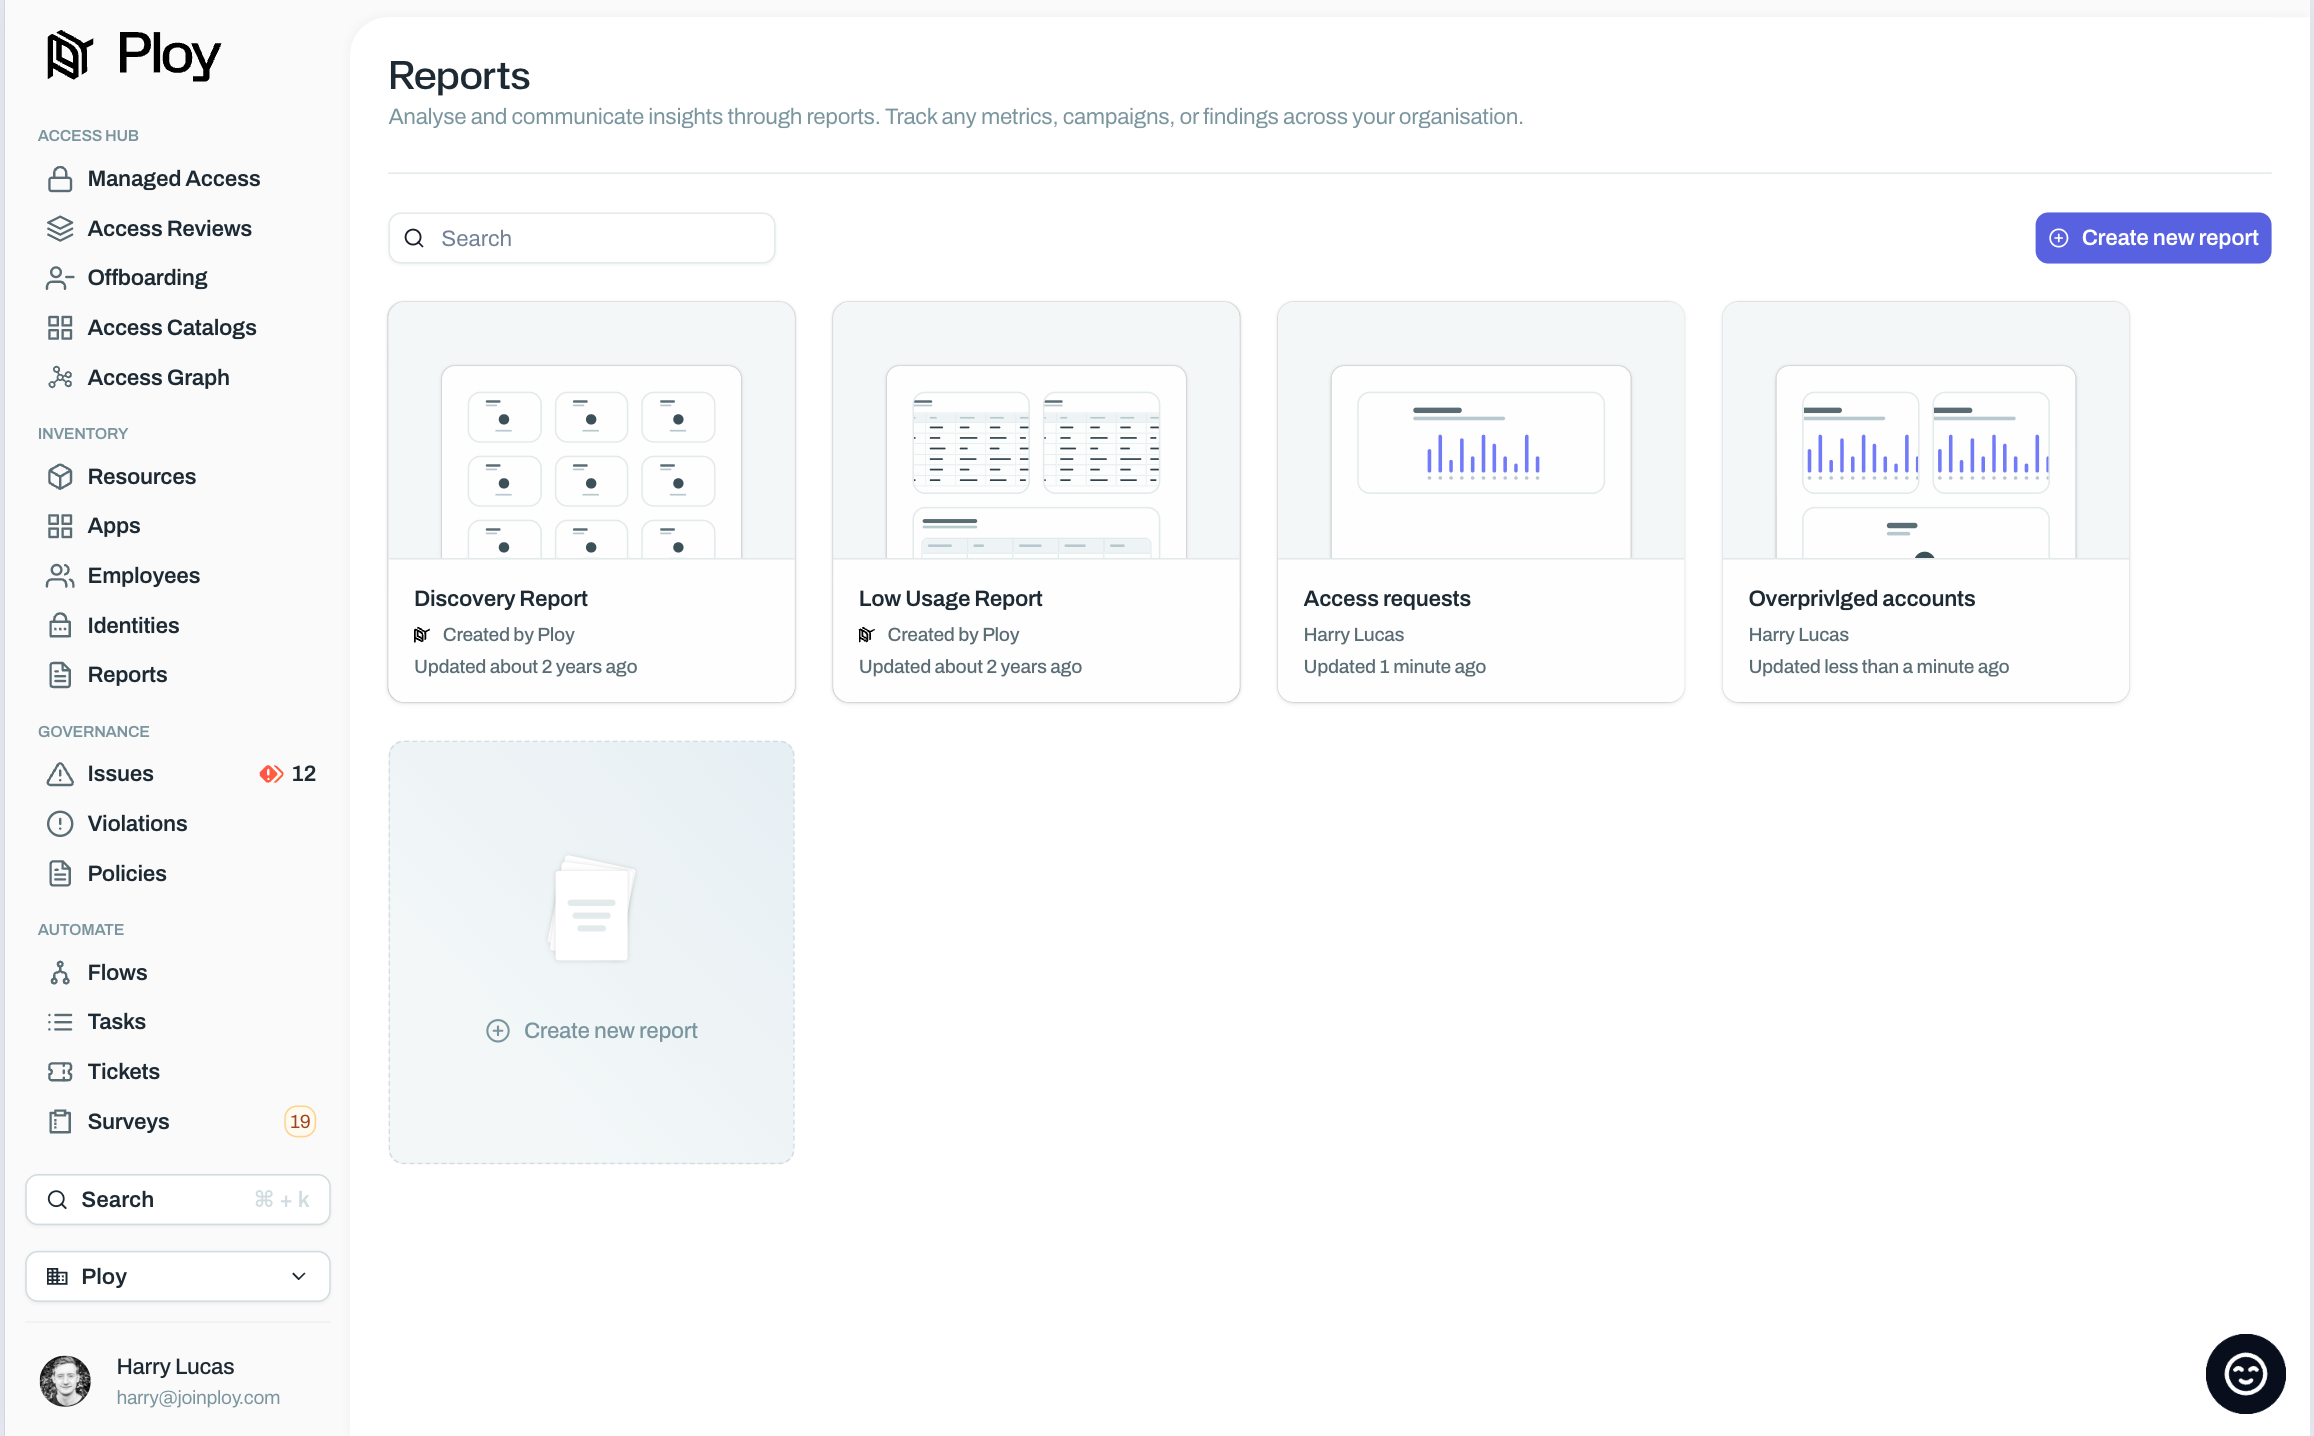
Task: Click dashed Create new report card
Action: point(591,952)
